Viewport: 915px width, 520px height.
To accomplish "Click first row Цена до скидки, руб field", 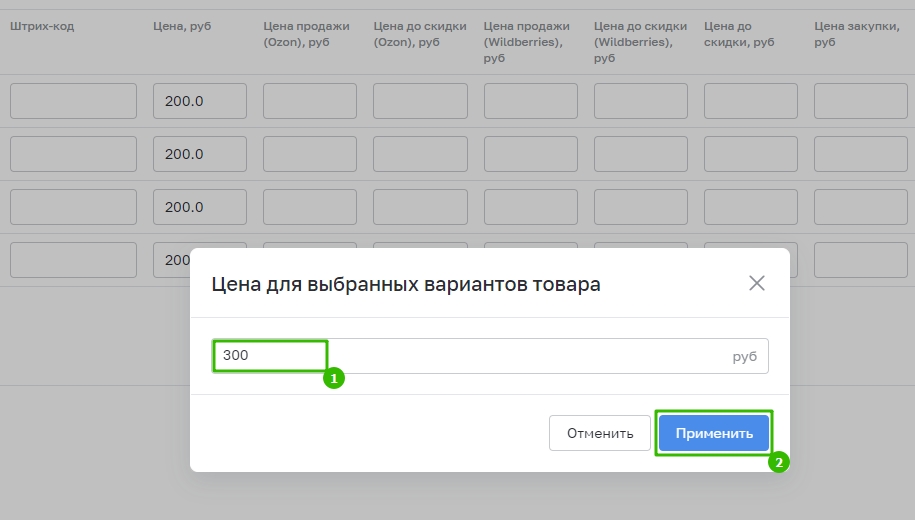I will (751, 101).
